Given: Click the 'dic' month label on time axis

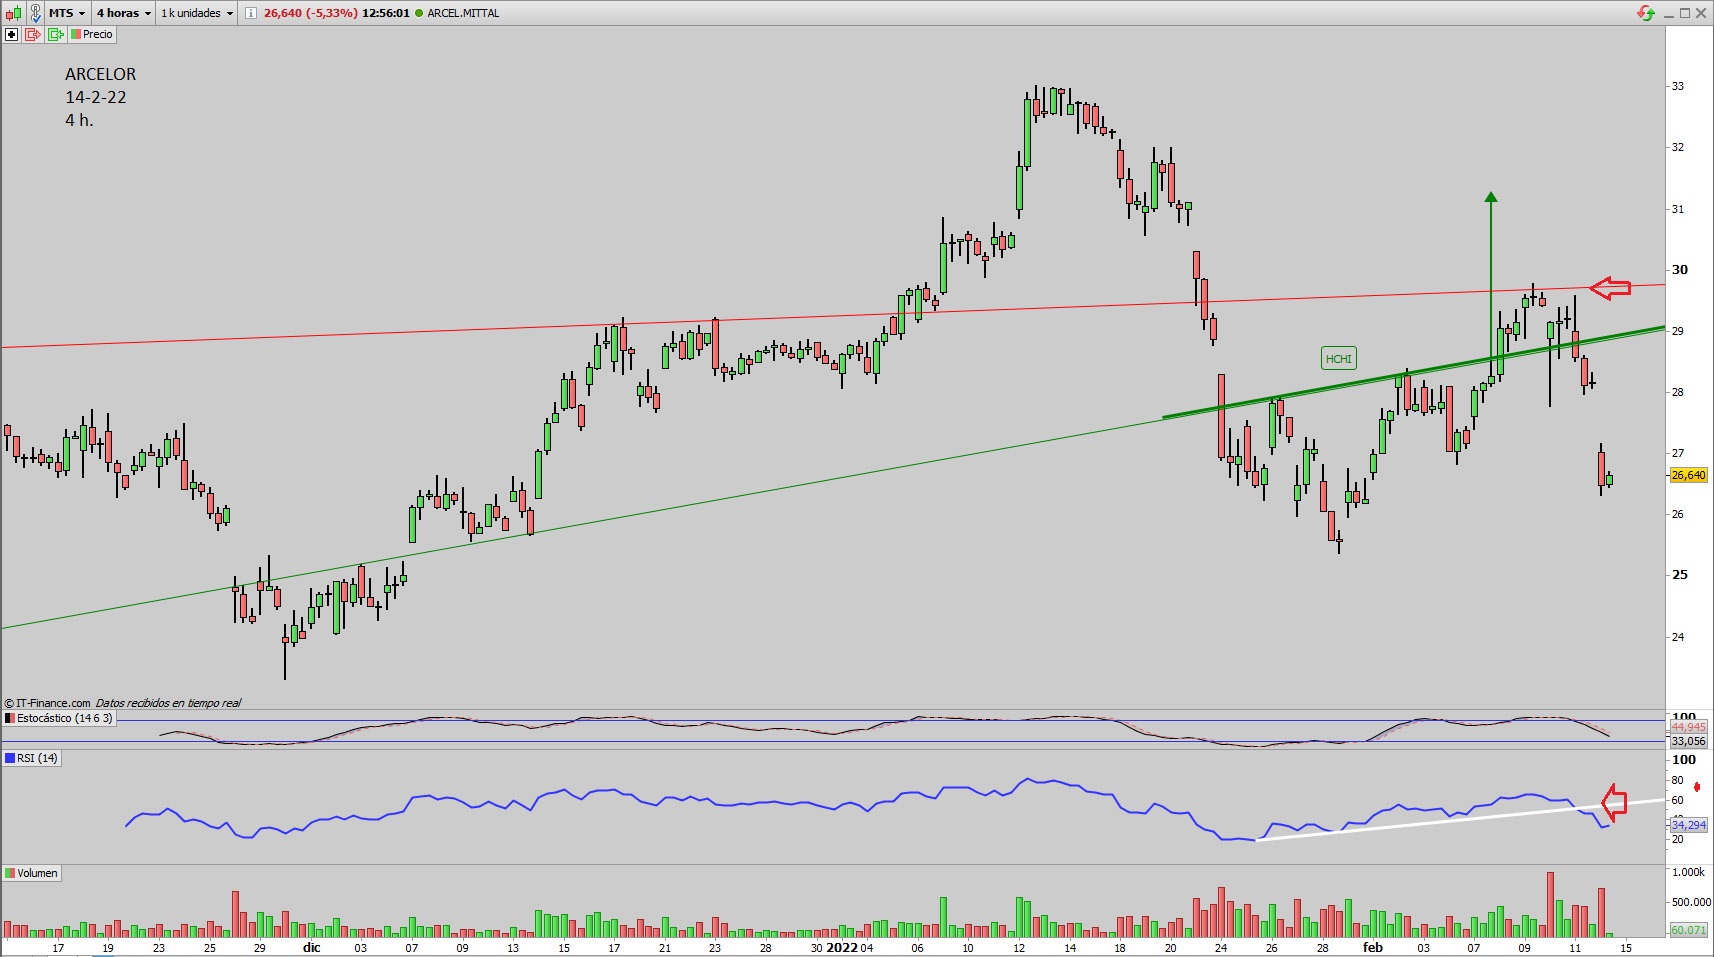Looking at the screenshot, I should pyautogui.click(x=312, y=947).
